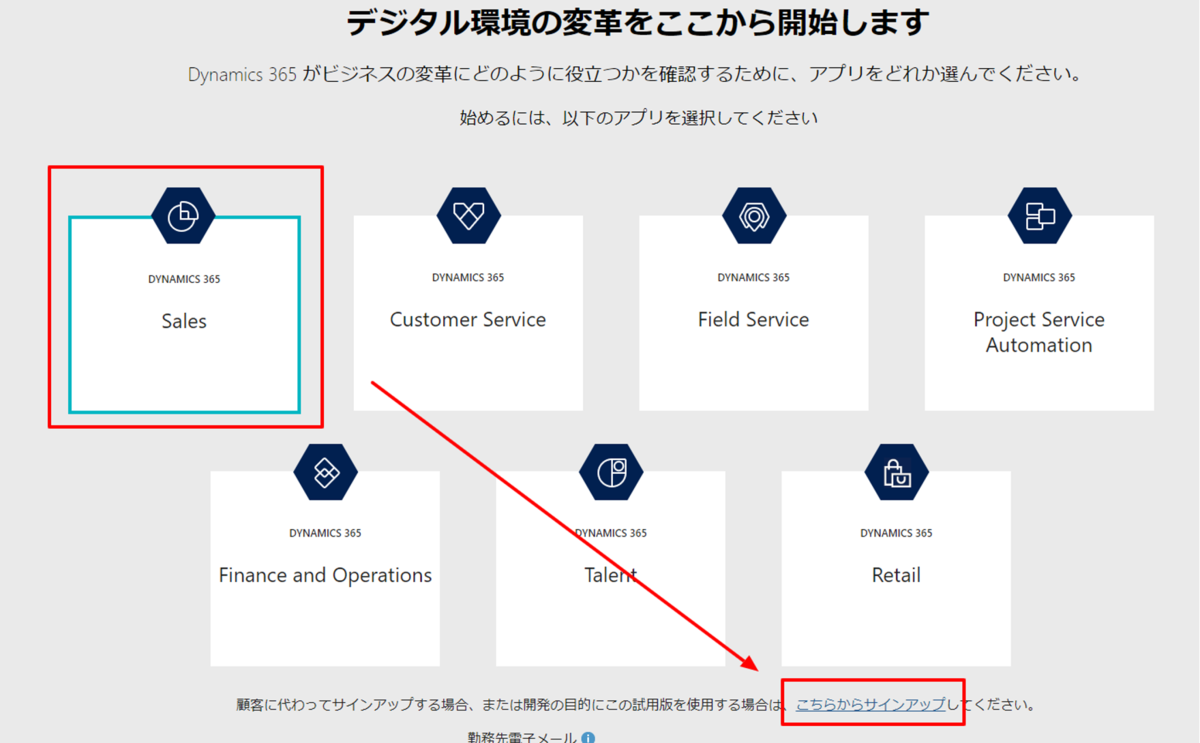
Task: Click the デジタル環境の変革をここから開始します heading
Action: pos(637,22)
